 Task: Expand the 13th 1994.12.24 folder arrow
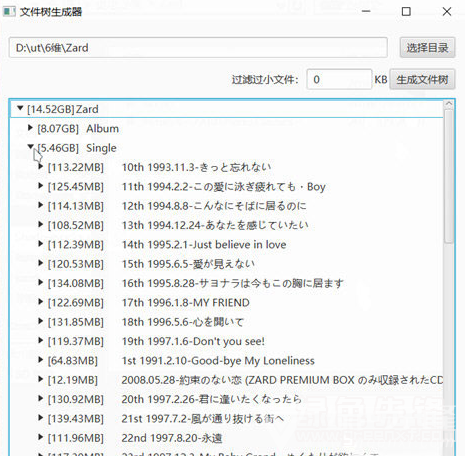click(40, 224)
